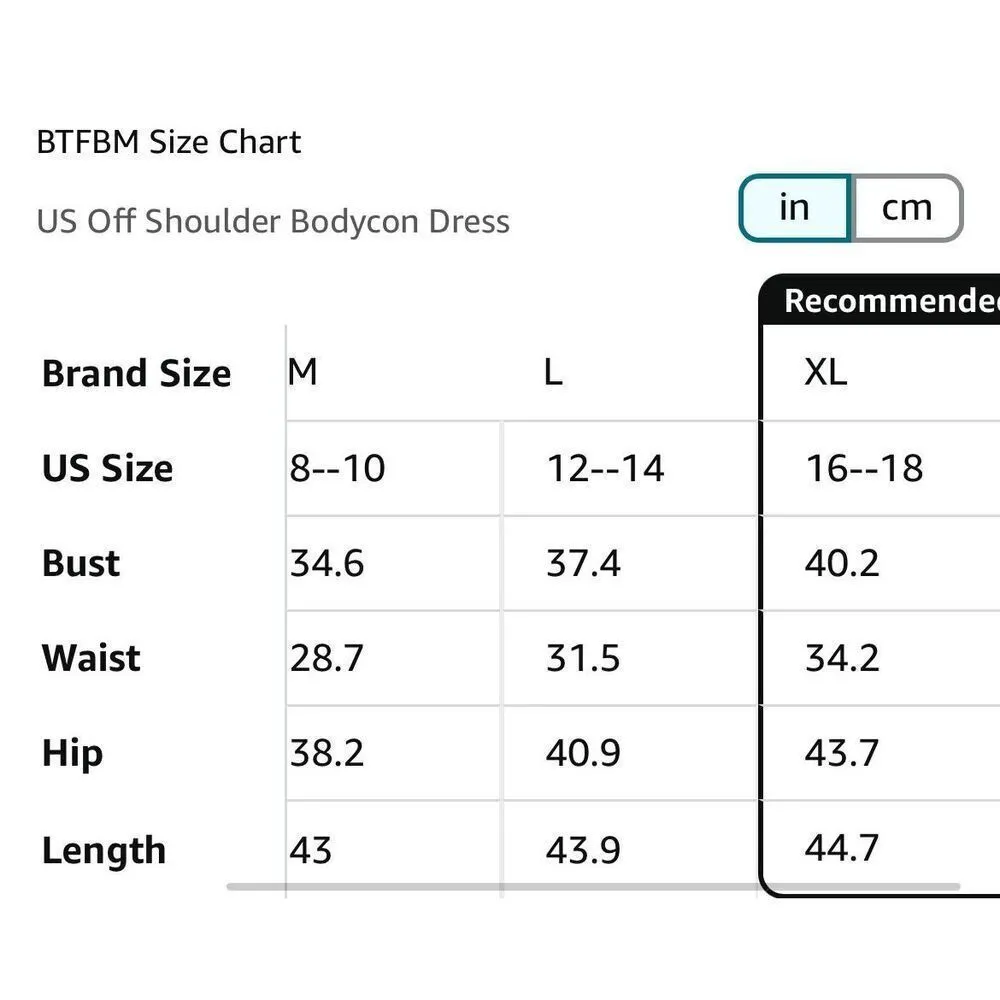Select the M brand size column
1000x1000 pixels.
pos(303,373)
